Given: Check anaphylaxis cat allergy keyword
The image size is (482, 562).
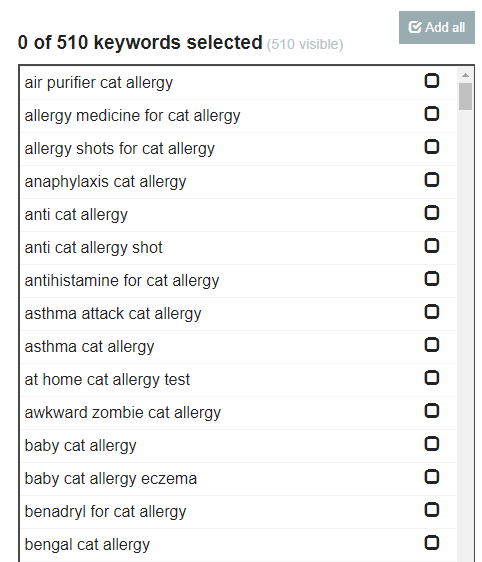Looking at the screenshot, I should point(431,180).
